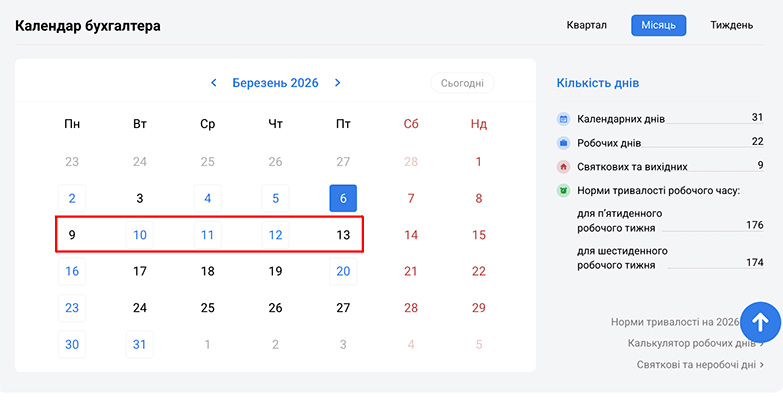Select March 10 in the calendar
This screenshot has width=783, height=400.
[140, 235]
